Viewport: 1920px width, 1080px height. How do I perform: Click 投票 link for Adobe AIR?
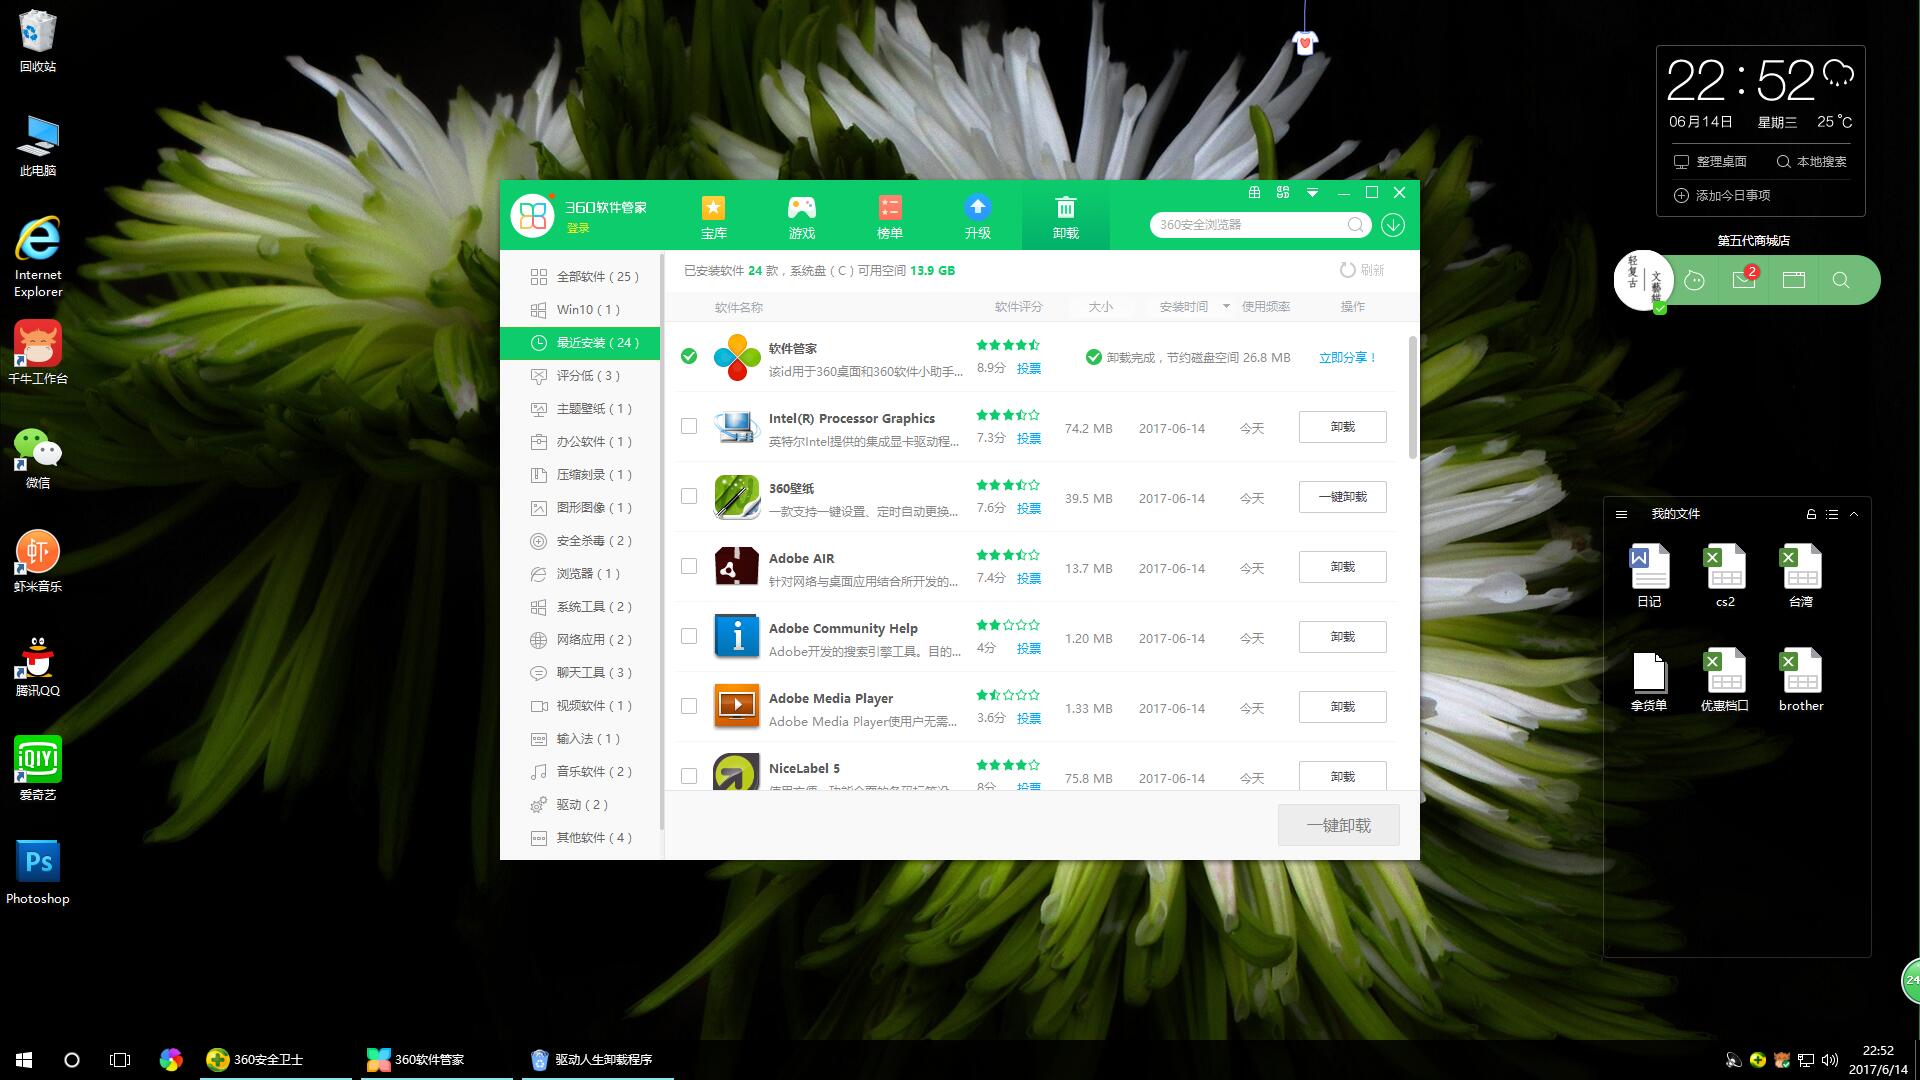coord(1029,578)
